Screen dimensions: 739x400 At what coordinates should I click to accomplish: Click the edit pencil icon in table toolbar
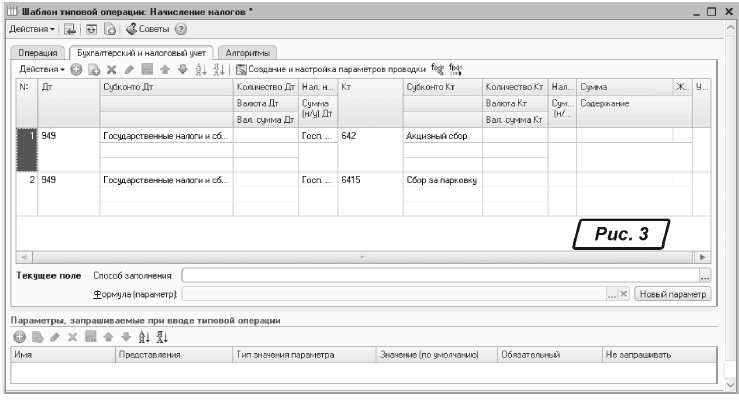(128, 70)
